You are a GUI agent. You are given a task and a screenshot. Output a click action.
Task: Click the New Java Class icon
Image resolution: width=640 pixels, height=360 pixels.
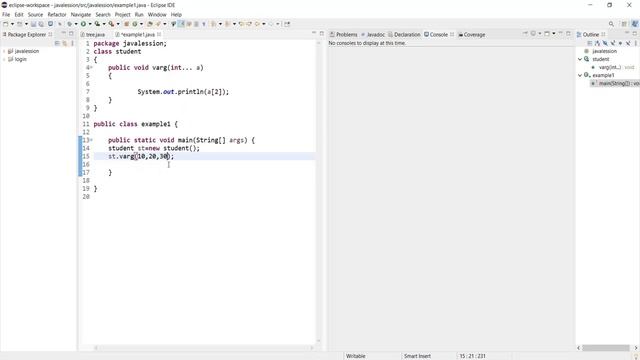[134, 24]
